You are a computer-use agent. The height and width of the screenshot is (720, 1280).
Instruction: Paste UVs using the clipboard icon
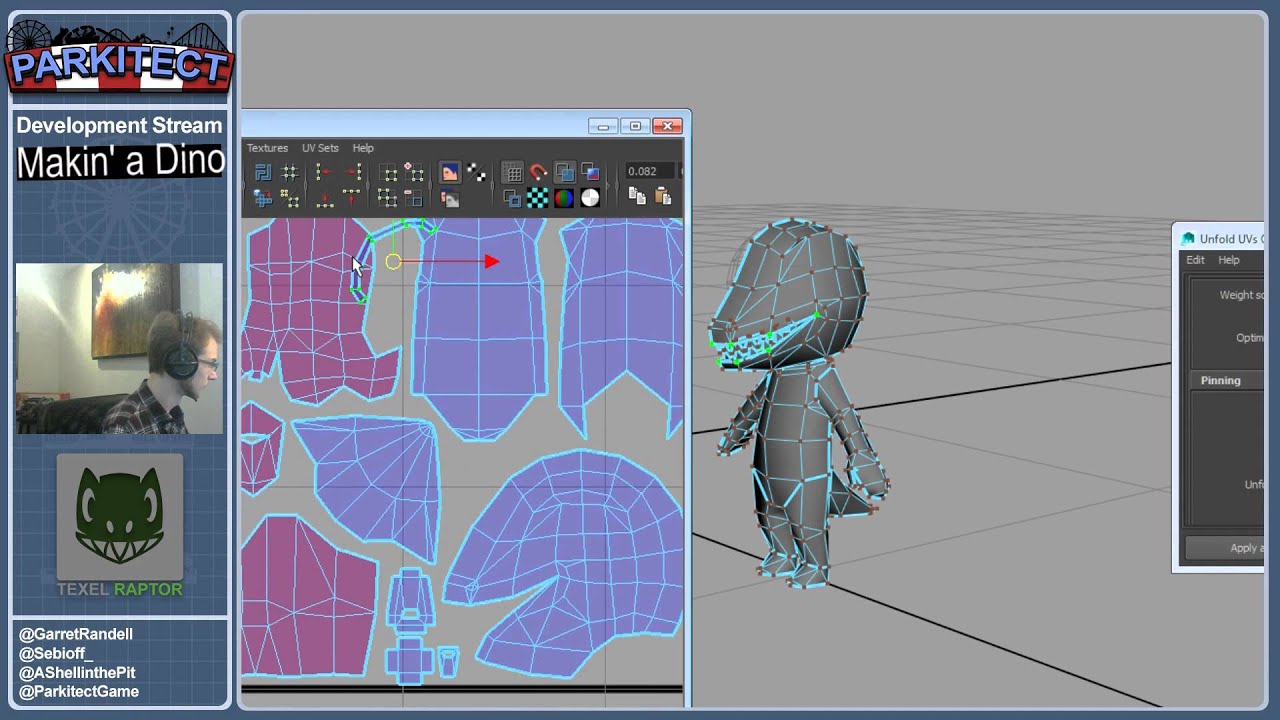(x=661, y=197)
